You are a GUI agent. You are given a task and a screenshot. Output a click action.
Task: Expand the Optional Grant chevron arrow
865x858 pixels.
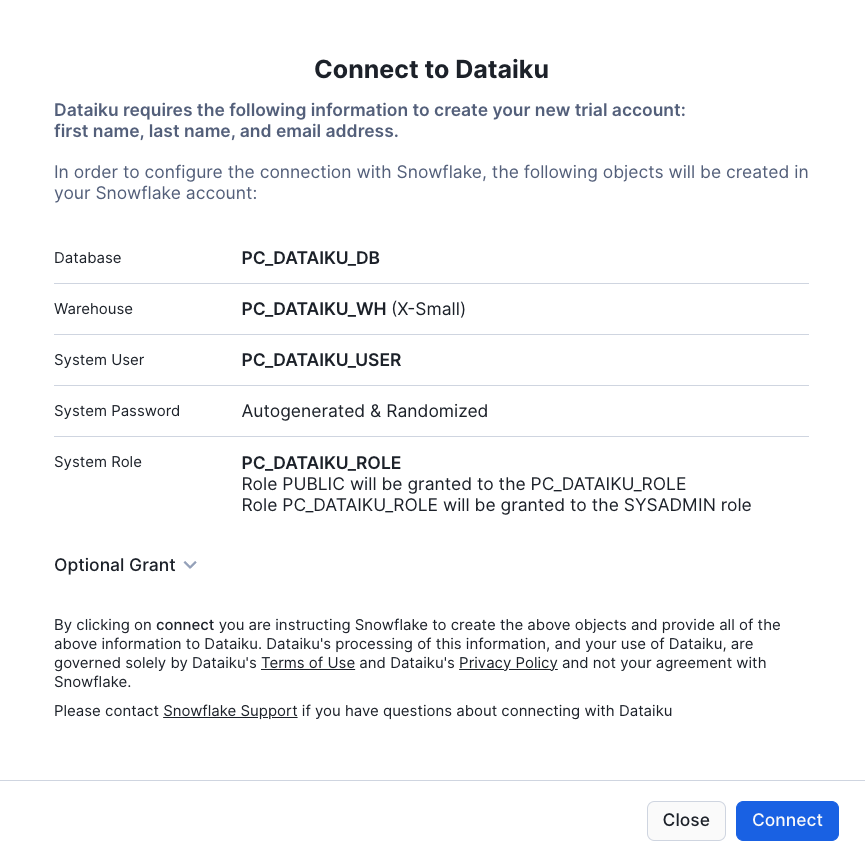(x=190, y=565)
